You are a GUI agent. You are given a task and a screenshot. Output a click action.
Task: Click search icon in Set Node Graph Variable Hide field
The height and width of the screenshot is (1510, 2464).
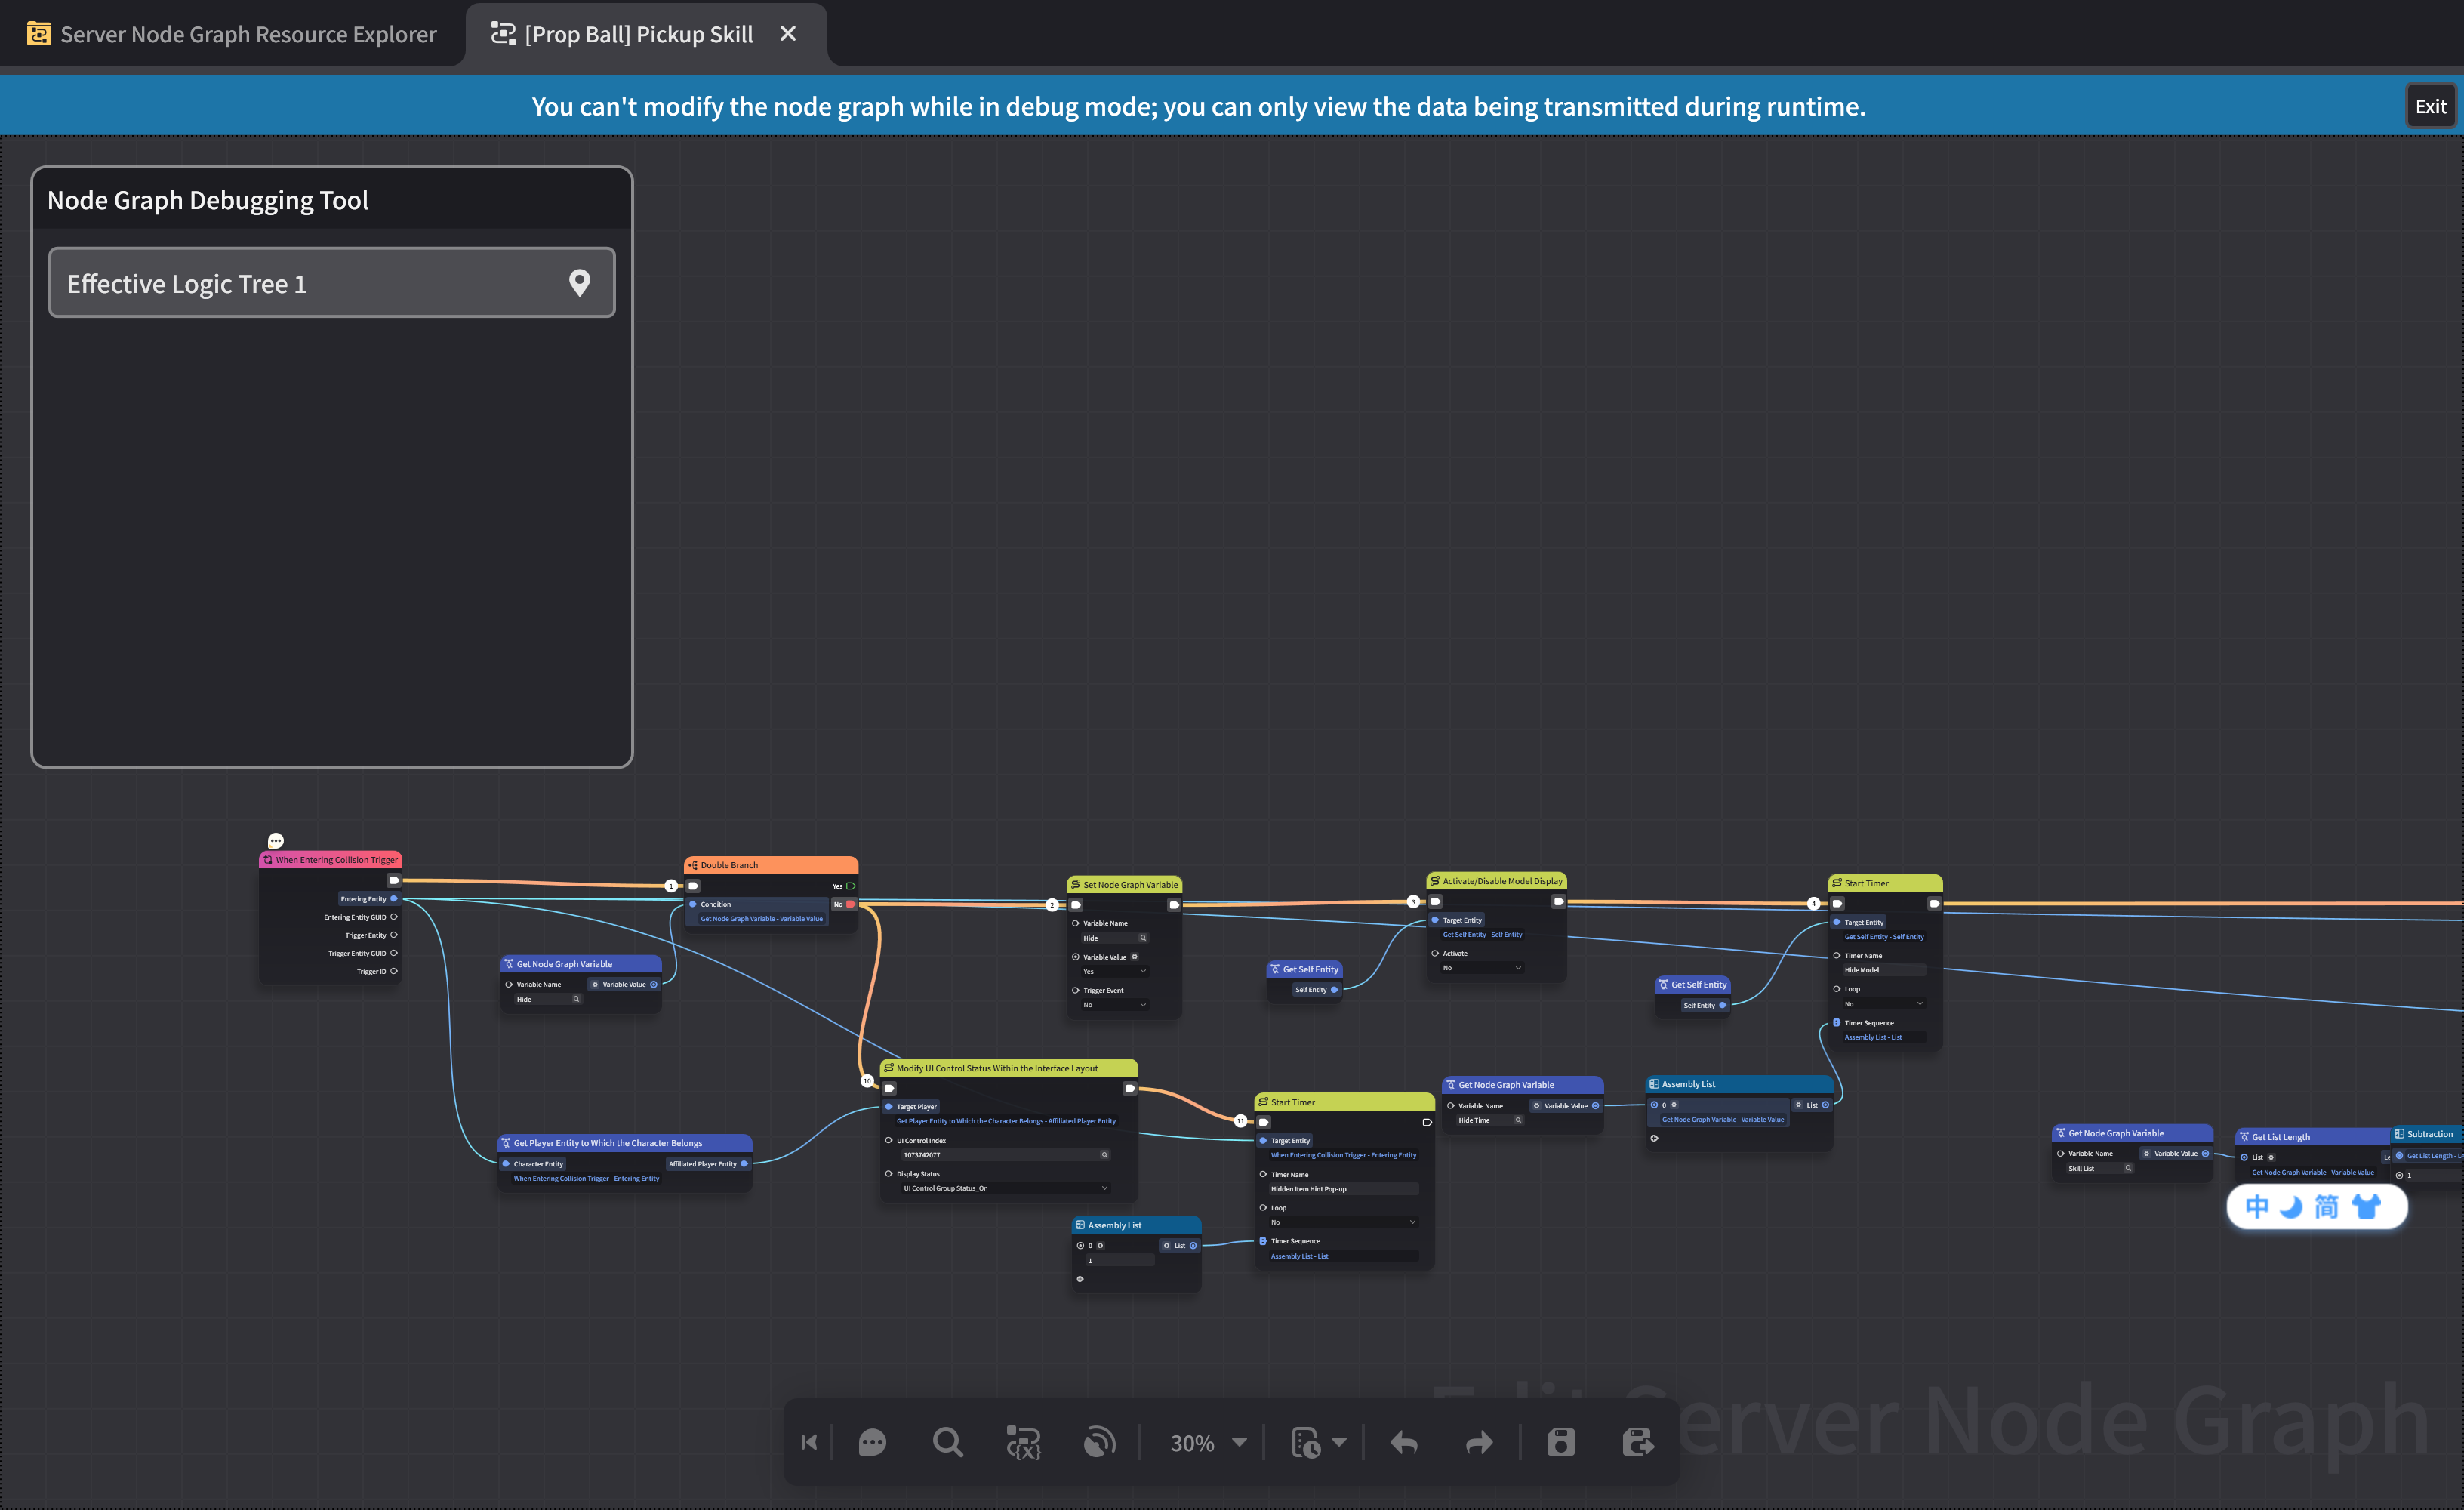pos(1143,938)
